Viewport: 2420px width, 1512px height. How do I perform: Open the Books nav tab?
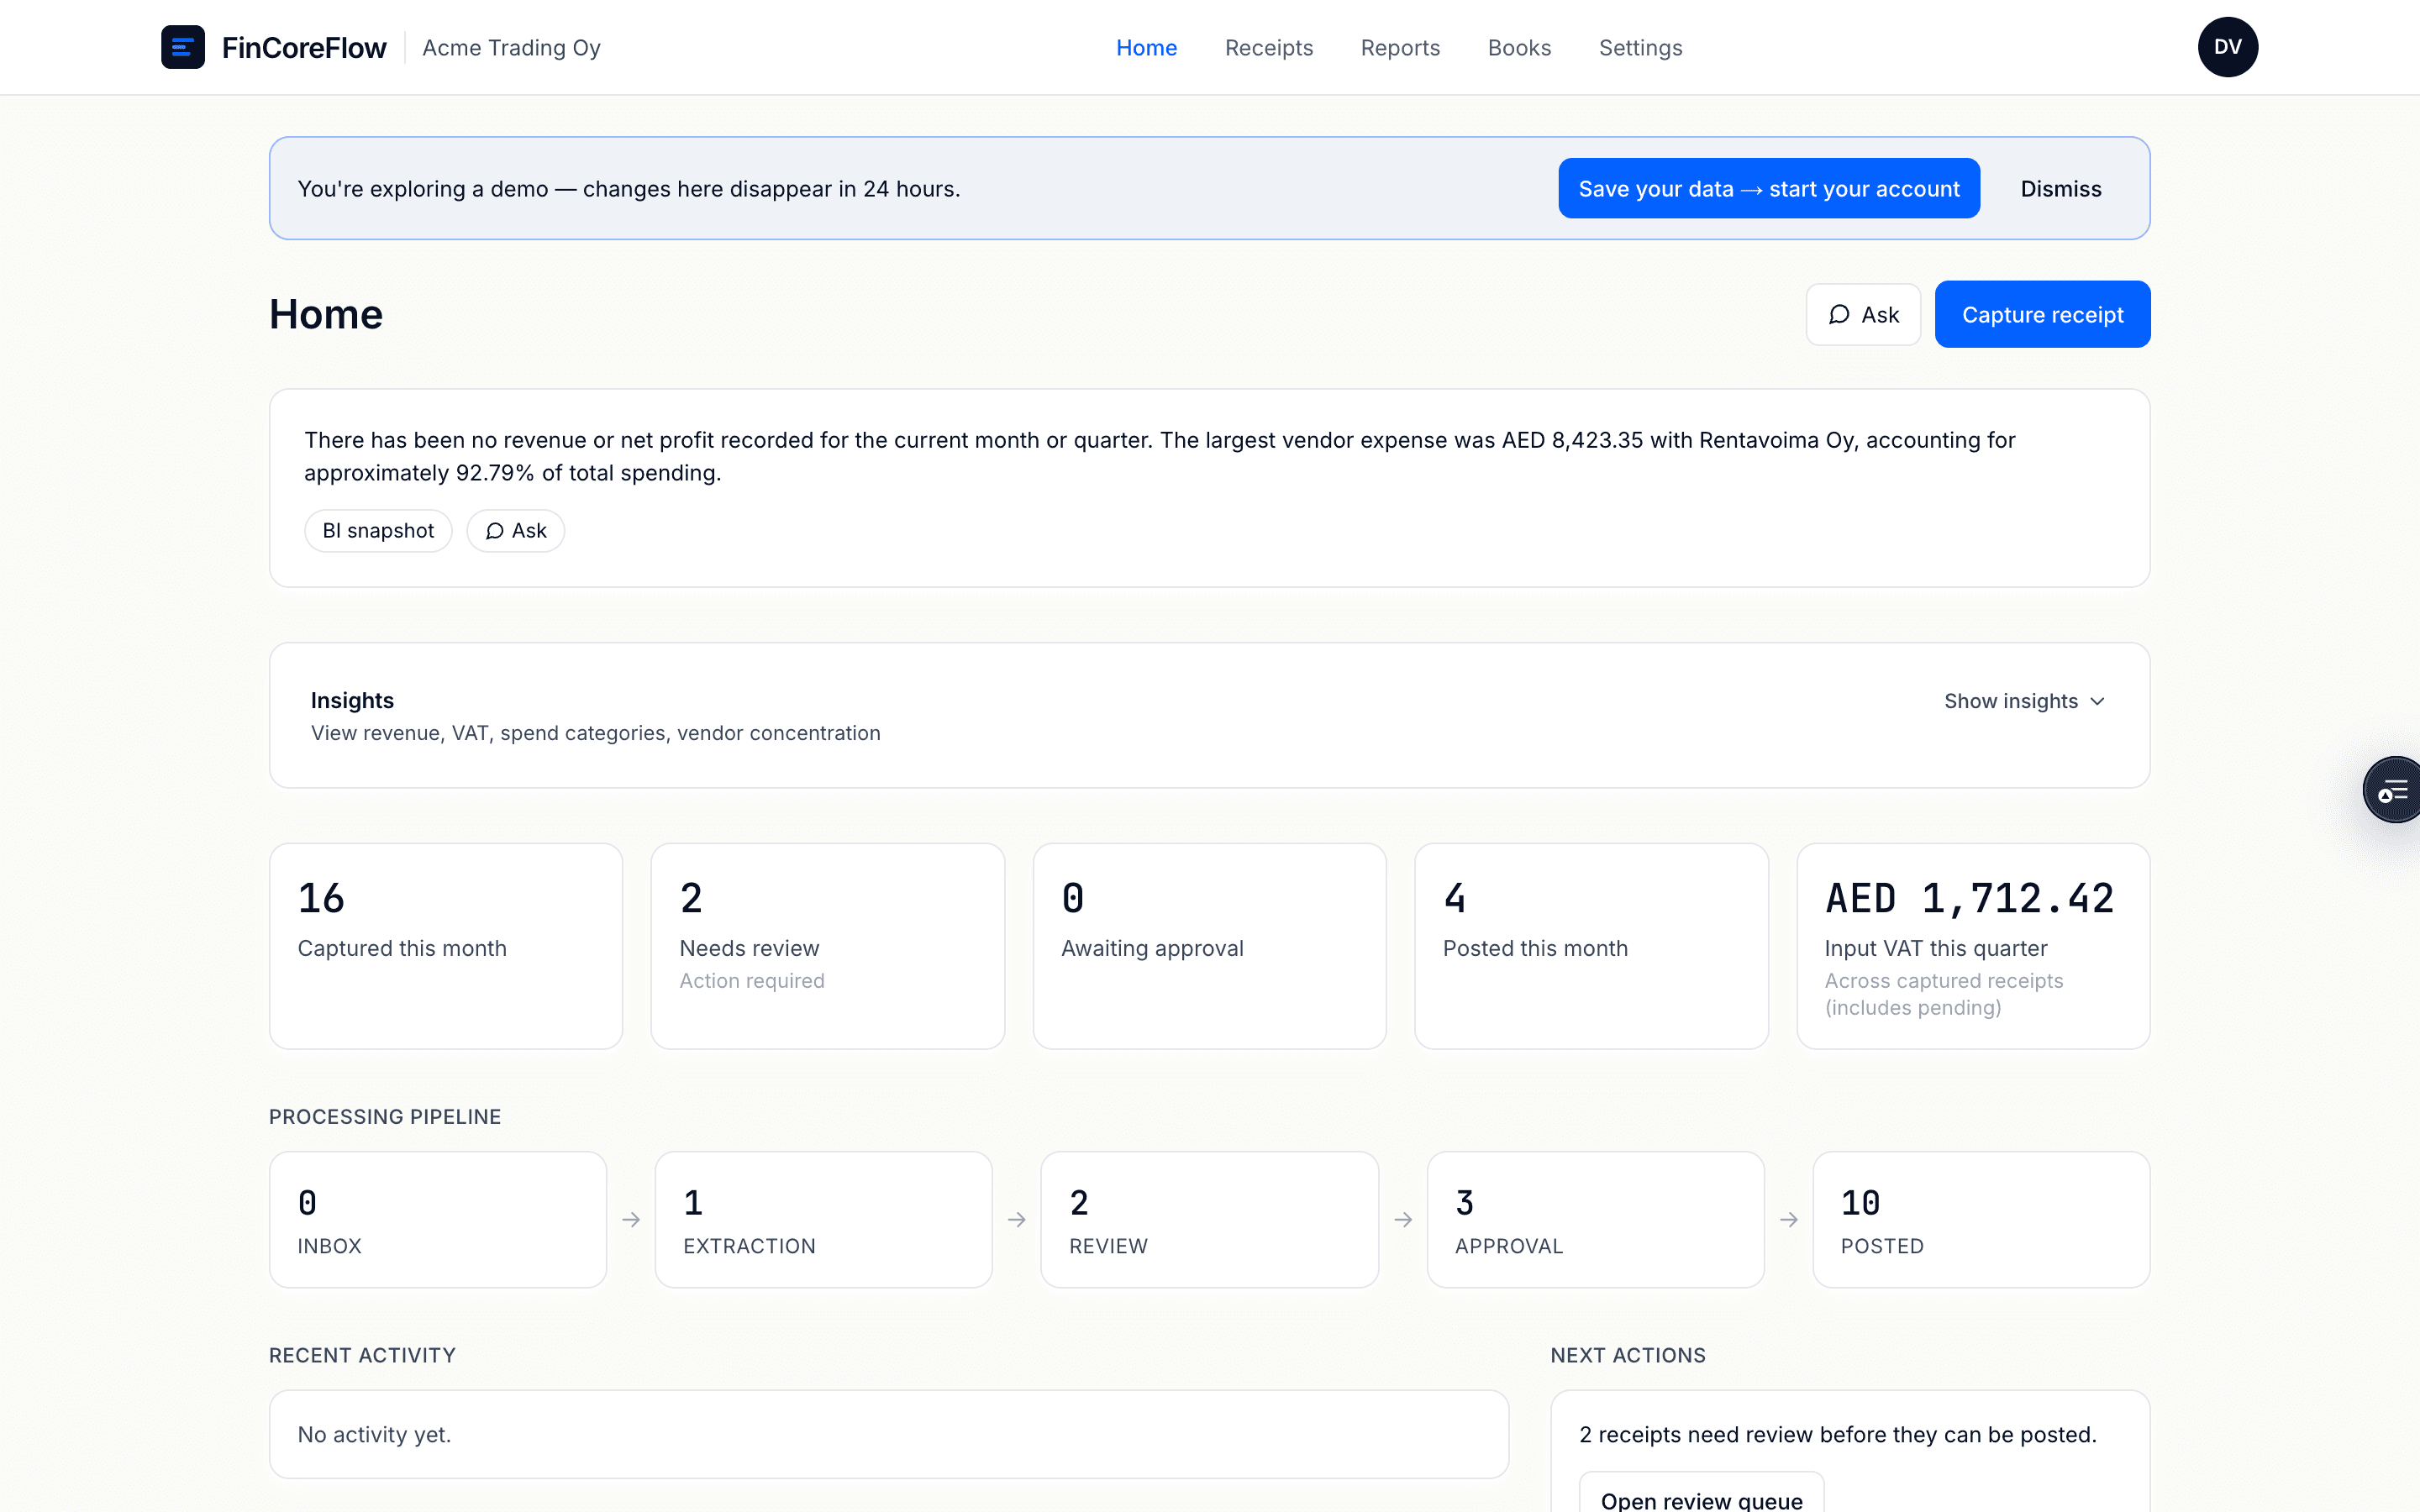[x=1519, y=48]
